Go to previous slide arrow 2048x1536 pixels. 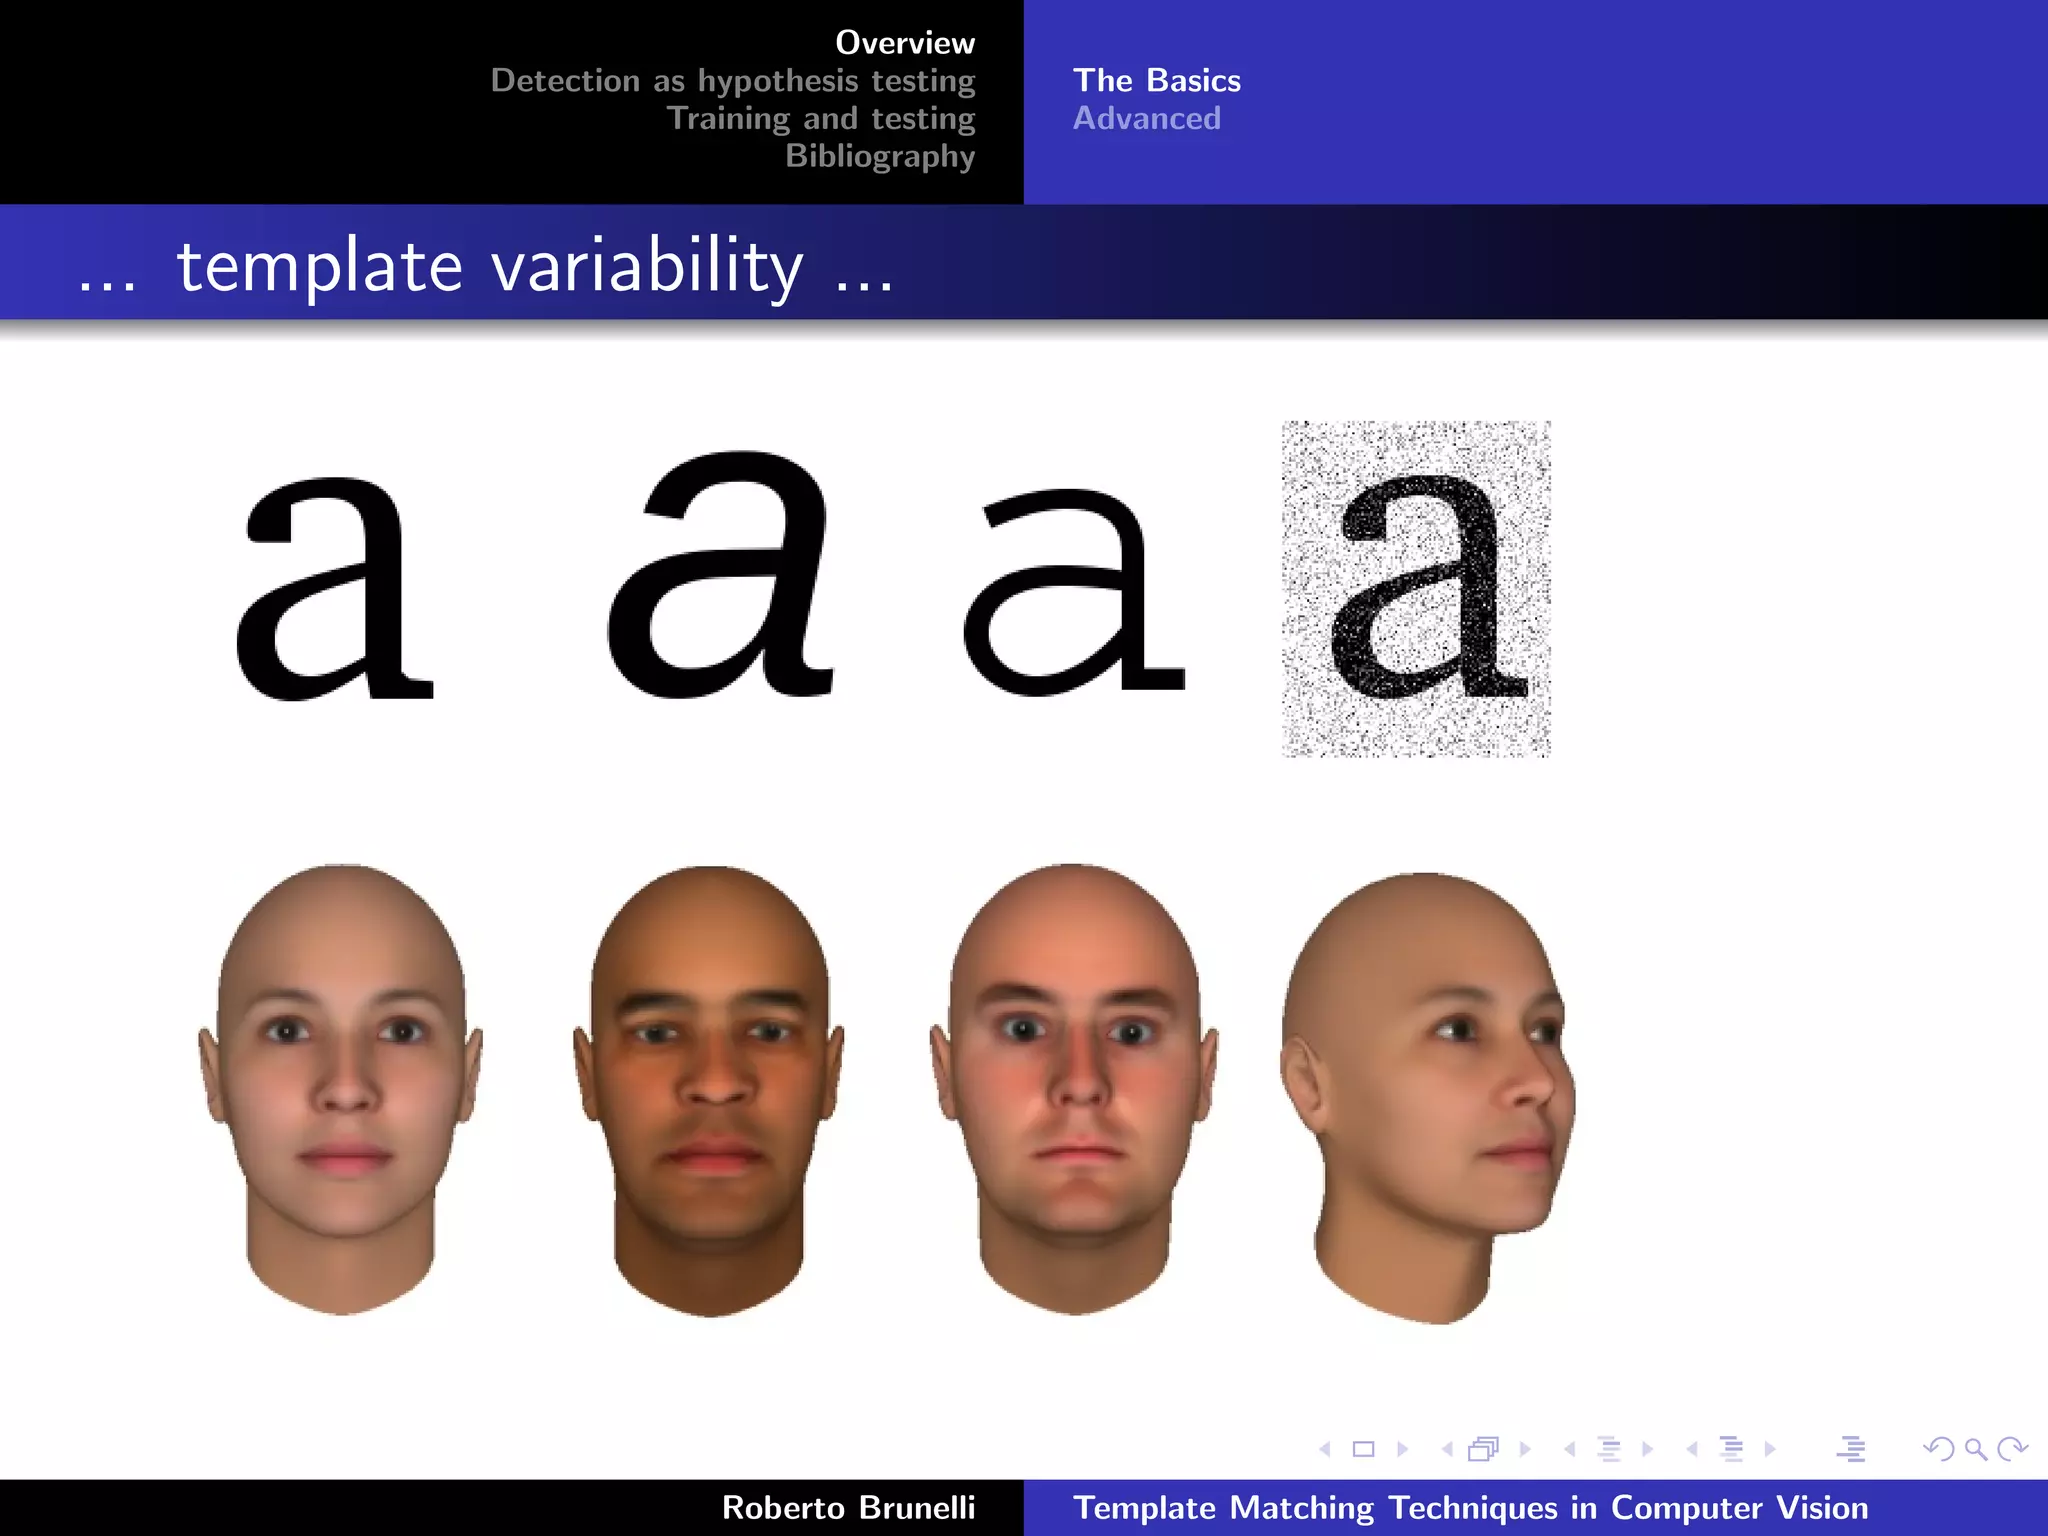[x=1325, y=1449]
